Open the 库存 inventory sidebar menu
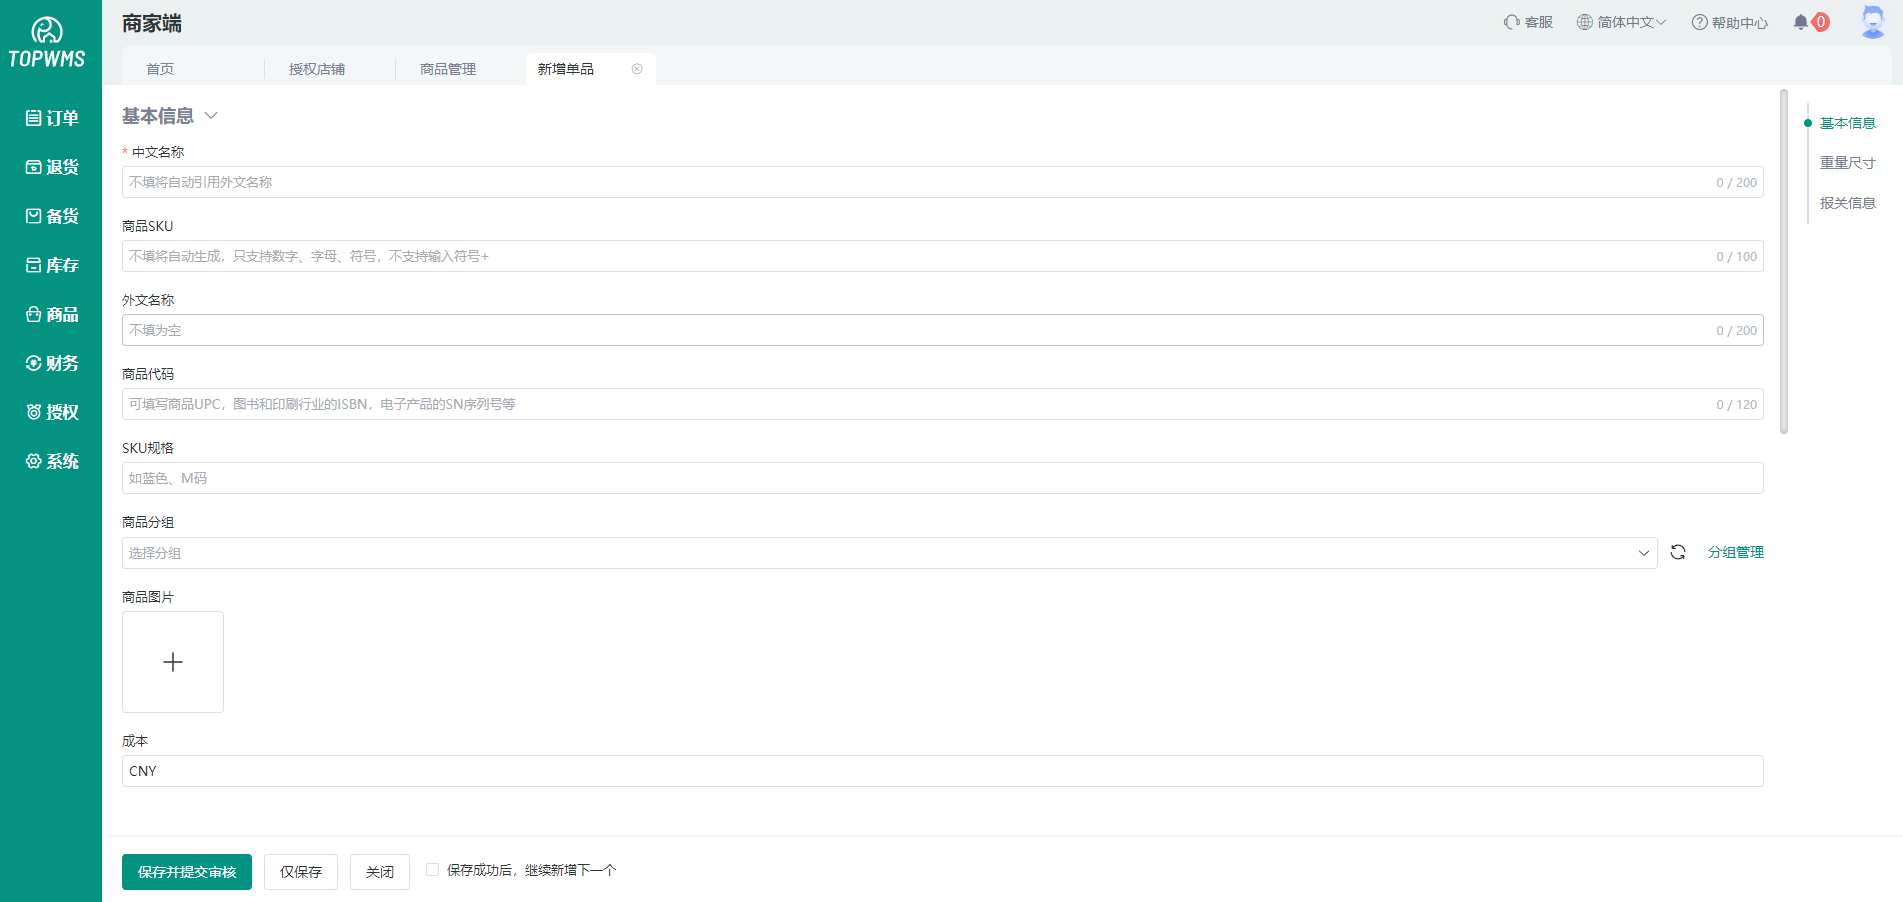1903x902 pixels. 52,265
